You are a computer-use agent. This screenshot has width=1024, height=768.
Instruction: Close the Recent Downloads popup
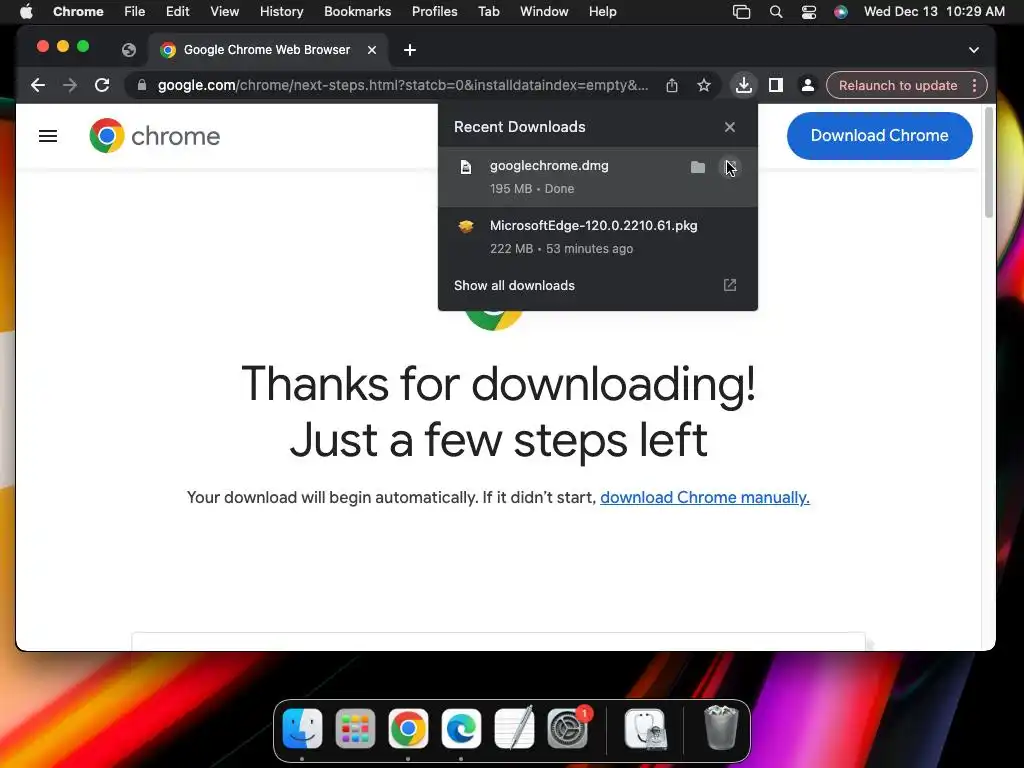[x=729, y=127]
